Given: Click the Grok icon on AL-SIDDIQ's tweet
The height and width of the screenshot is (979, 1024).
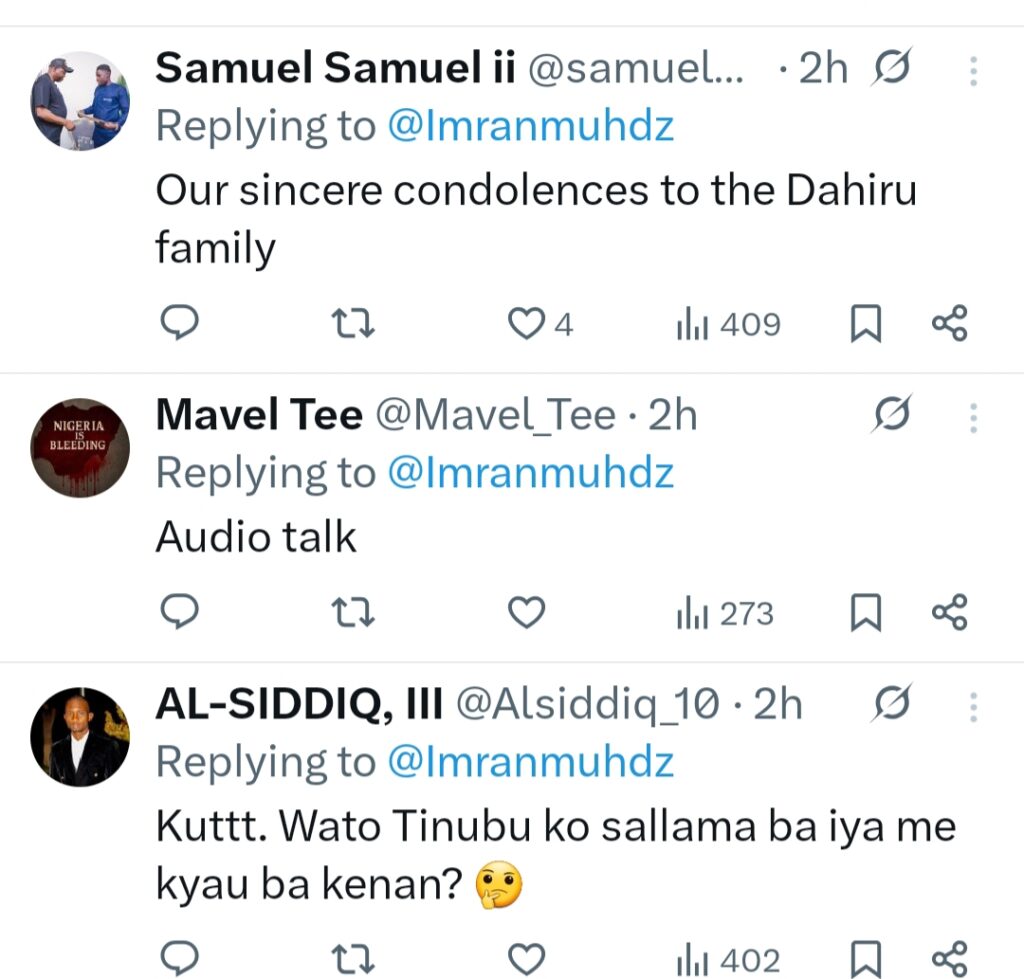Looking at the screenshot, I should pos(890,706).
